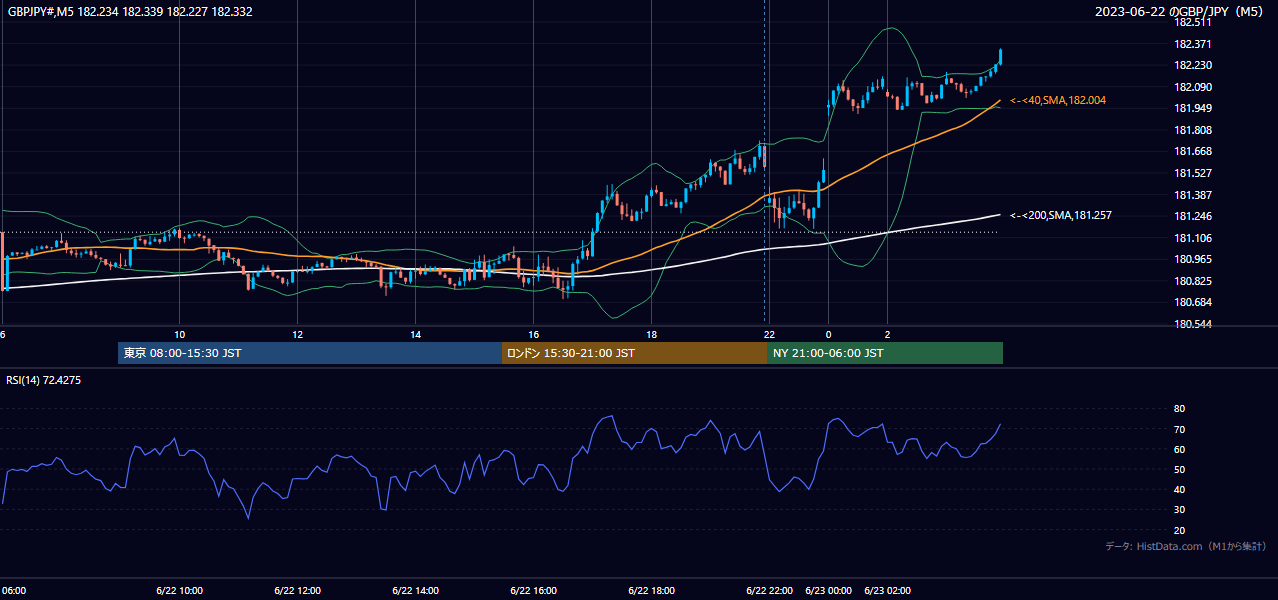
Task: Click the RSI(14) 72.4275 indicator label
Action: pos(44,380)
